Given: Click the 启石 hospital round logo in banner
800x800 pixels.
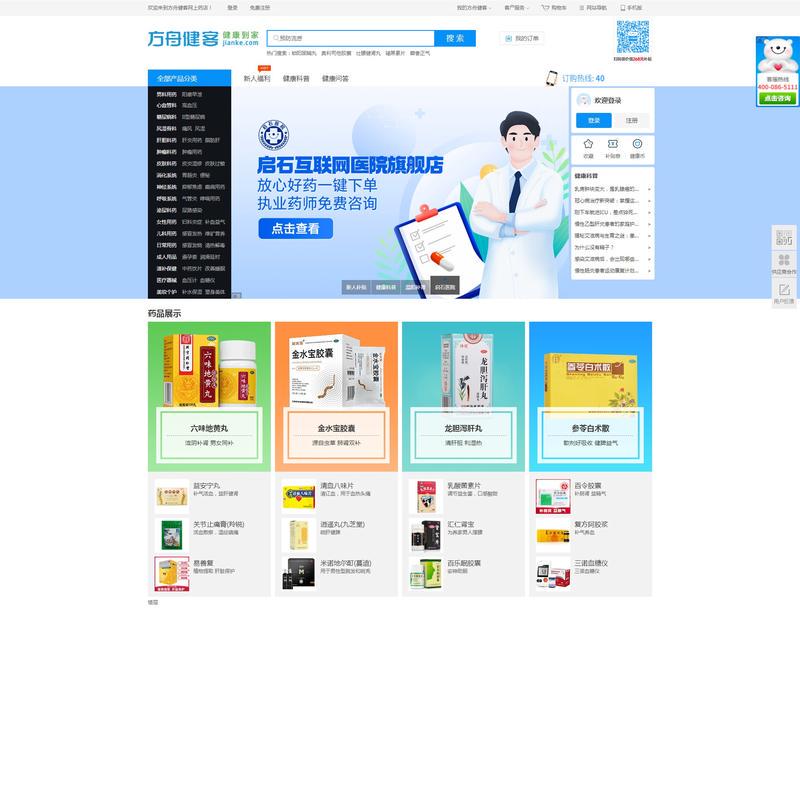Looking at the screenshot, I should 273,135.
